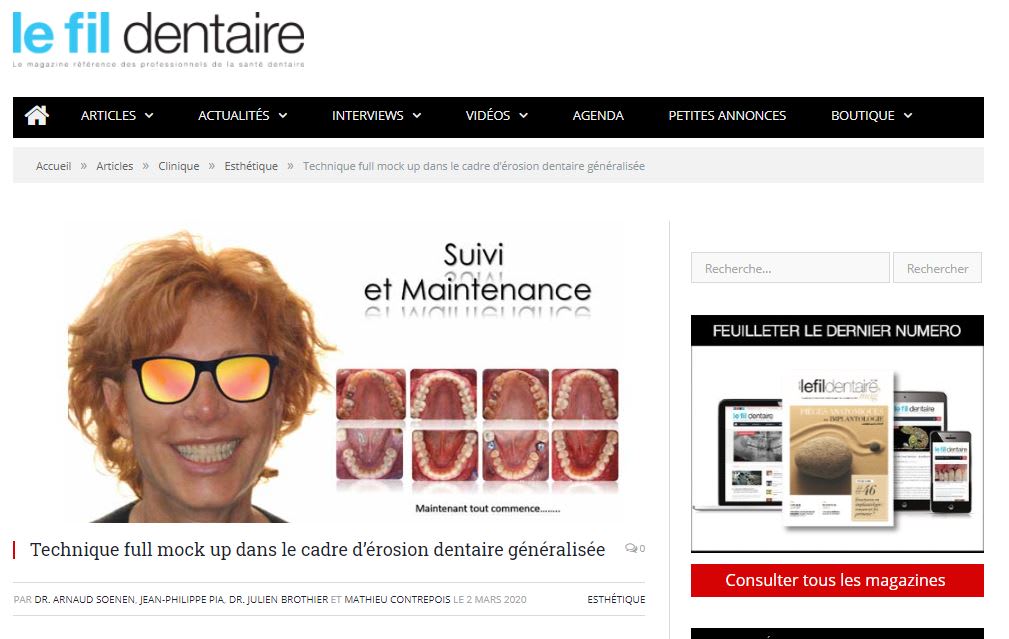Open the Esthétique breadcrumb link
The height and width of the screenshot is (639, 1009).
click(251, 166)
